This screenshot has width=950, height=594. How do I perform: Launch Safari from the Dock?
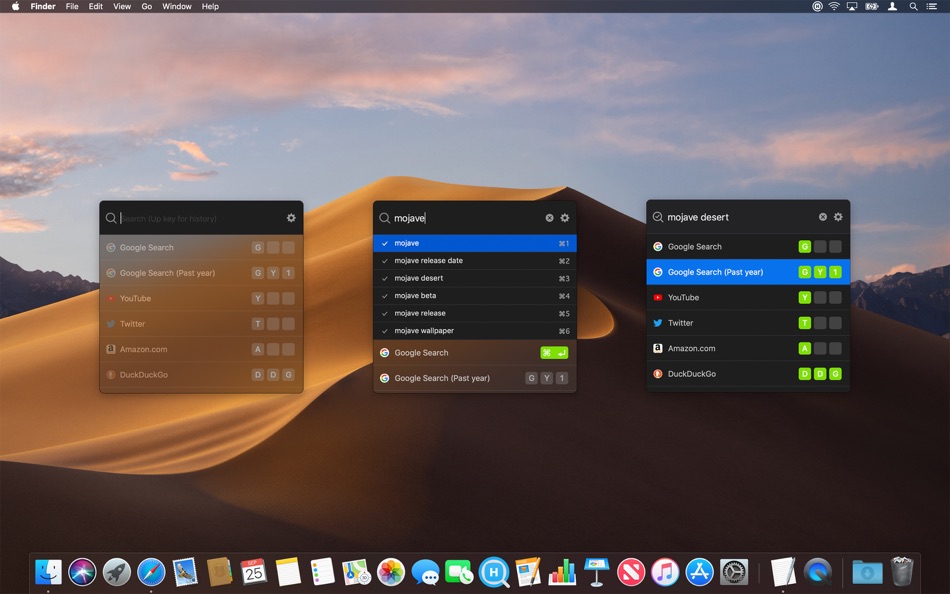coord(151,572)
